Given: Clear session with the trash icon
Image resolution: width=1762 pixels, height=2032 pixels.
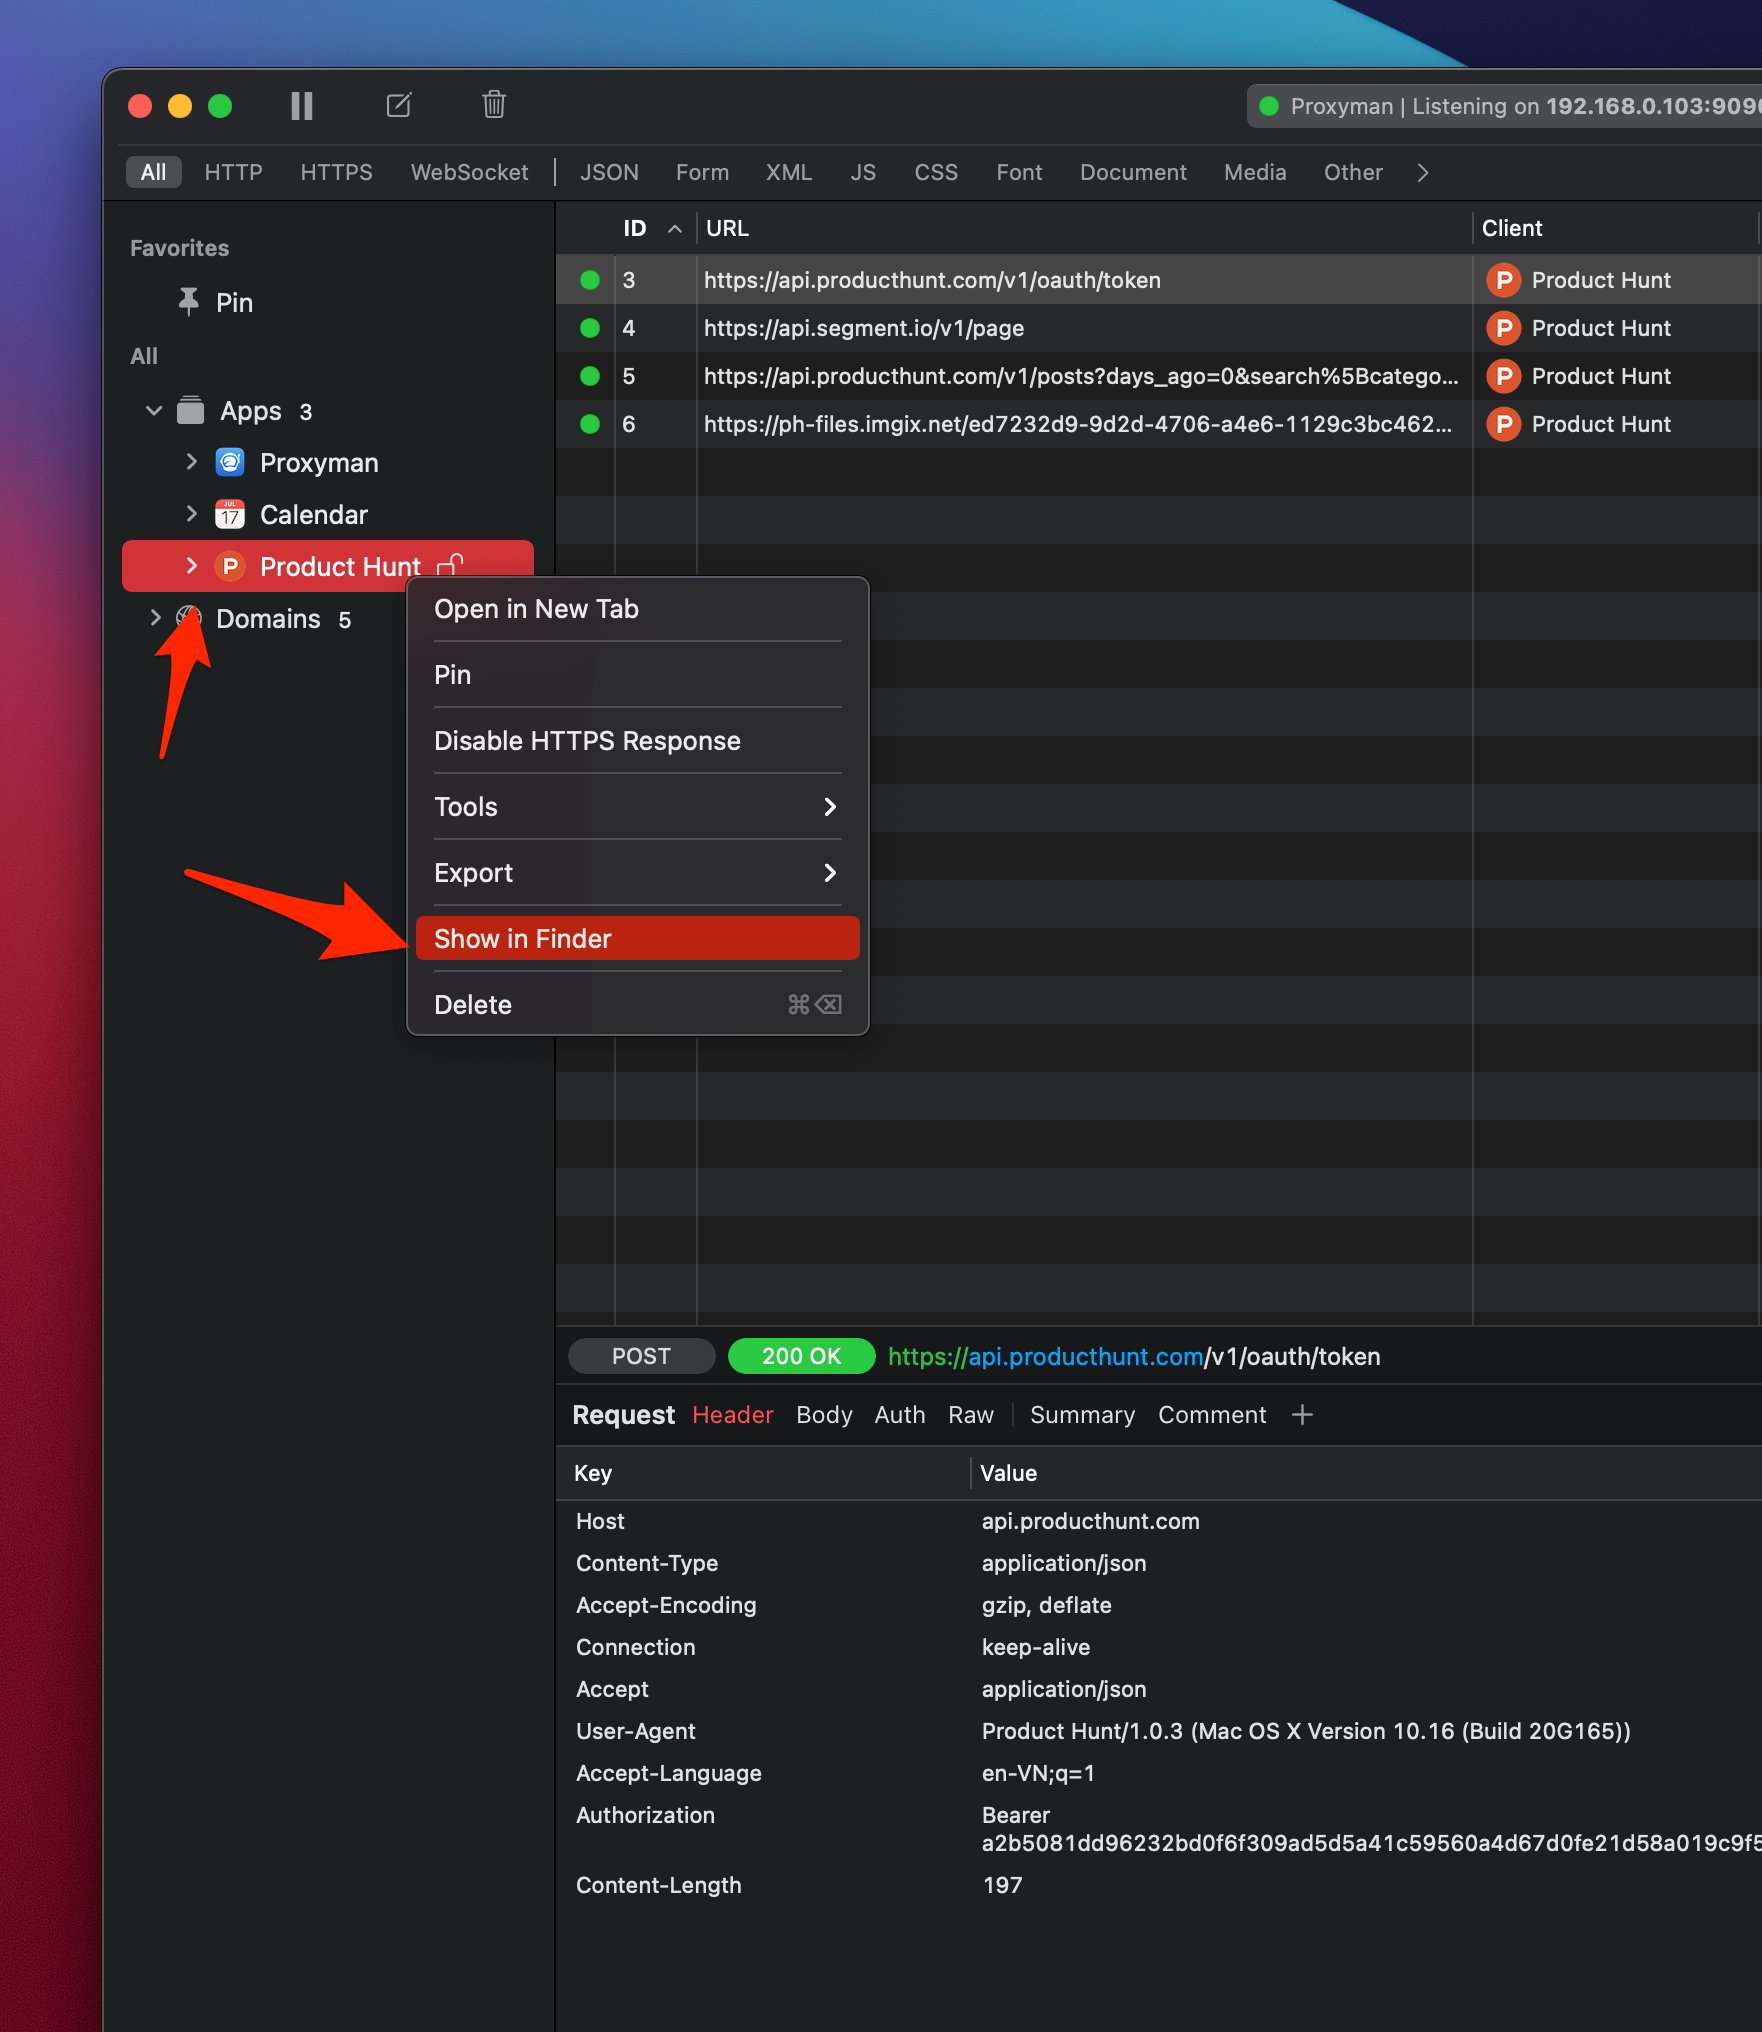Looking at the screenshot, I should click(494, 104).
